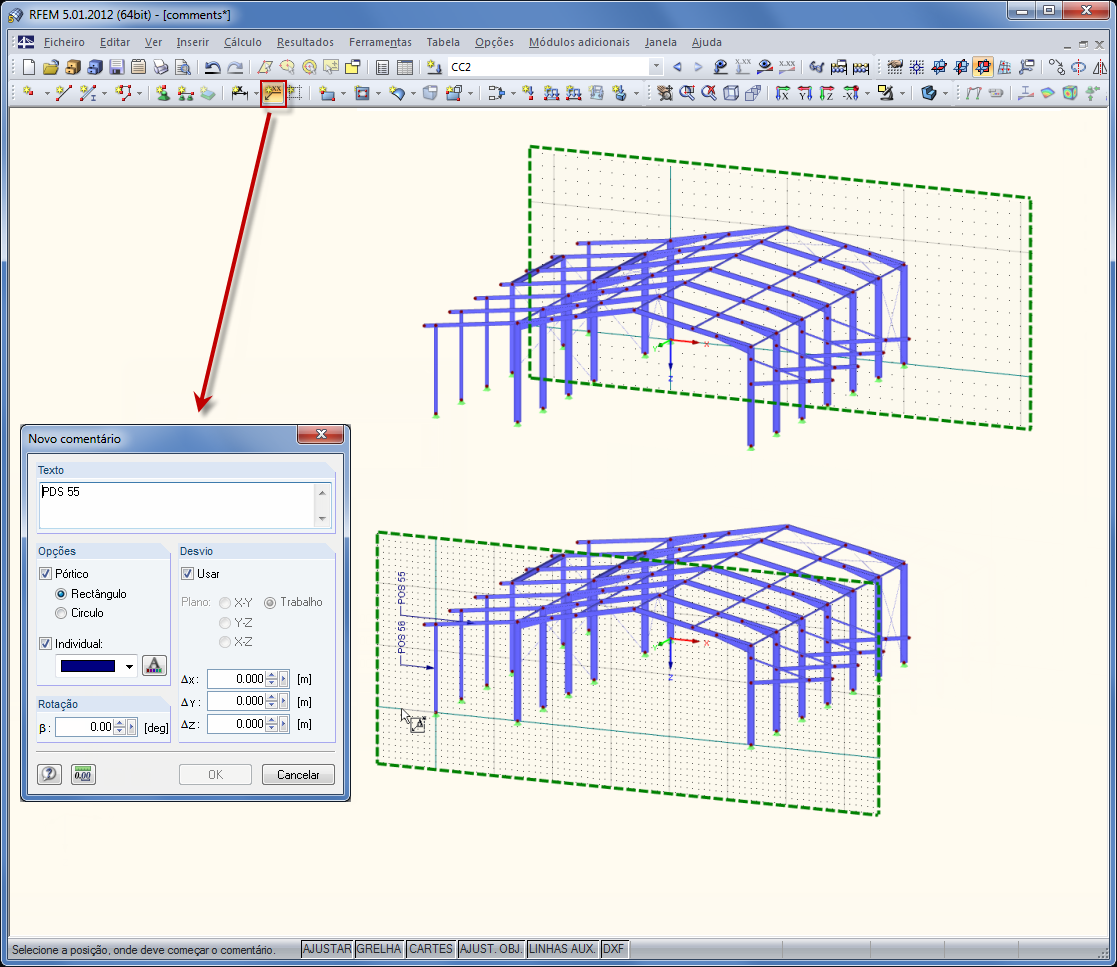The height and width of the screenshot is (967, 1117).
Task: Click the Δx offset arrow button
Action: [284, 679]
